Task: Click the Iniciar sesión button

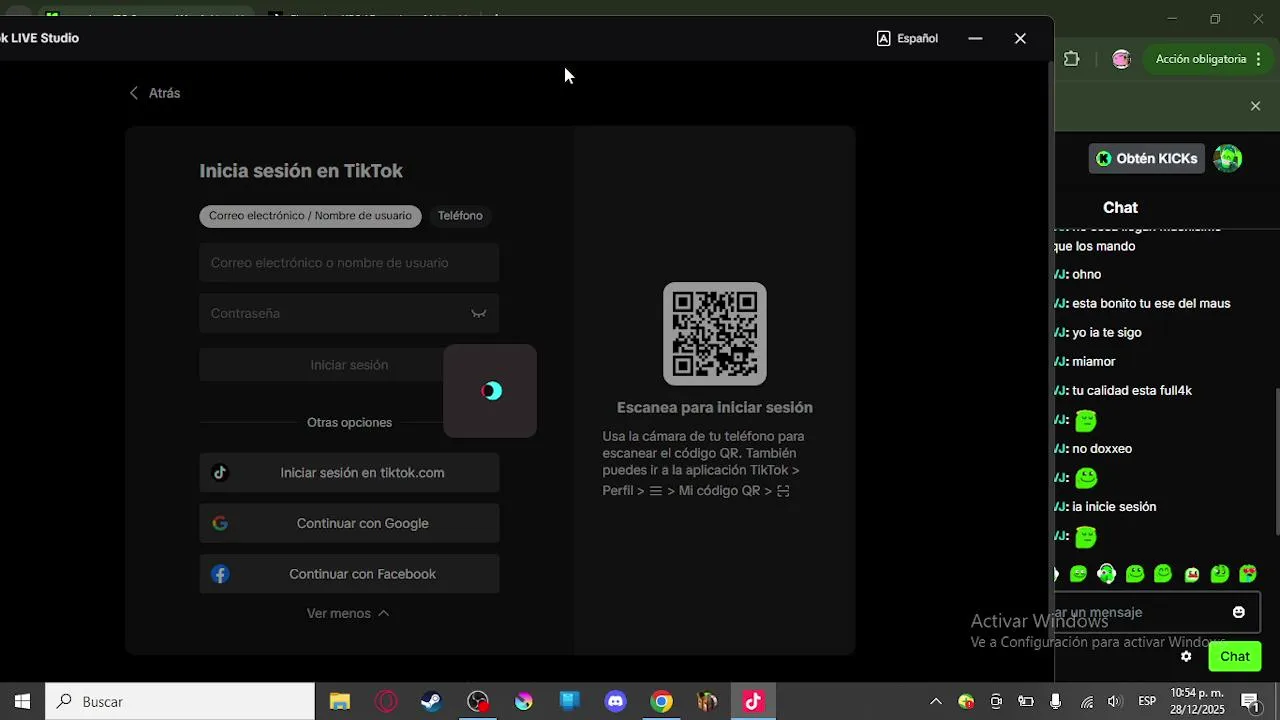Action: coord(349,365)
